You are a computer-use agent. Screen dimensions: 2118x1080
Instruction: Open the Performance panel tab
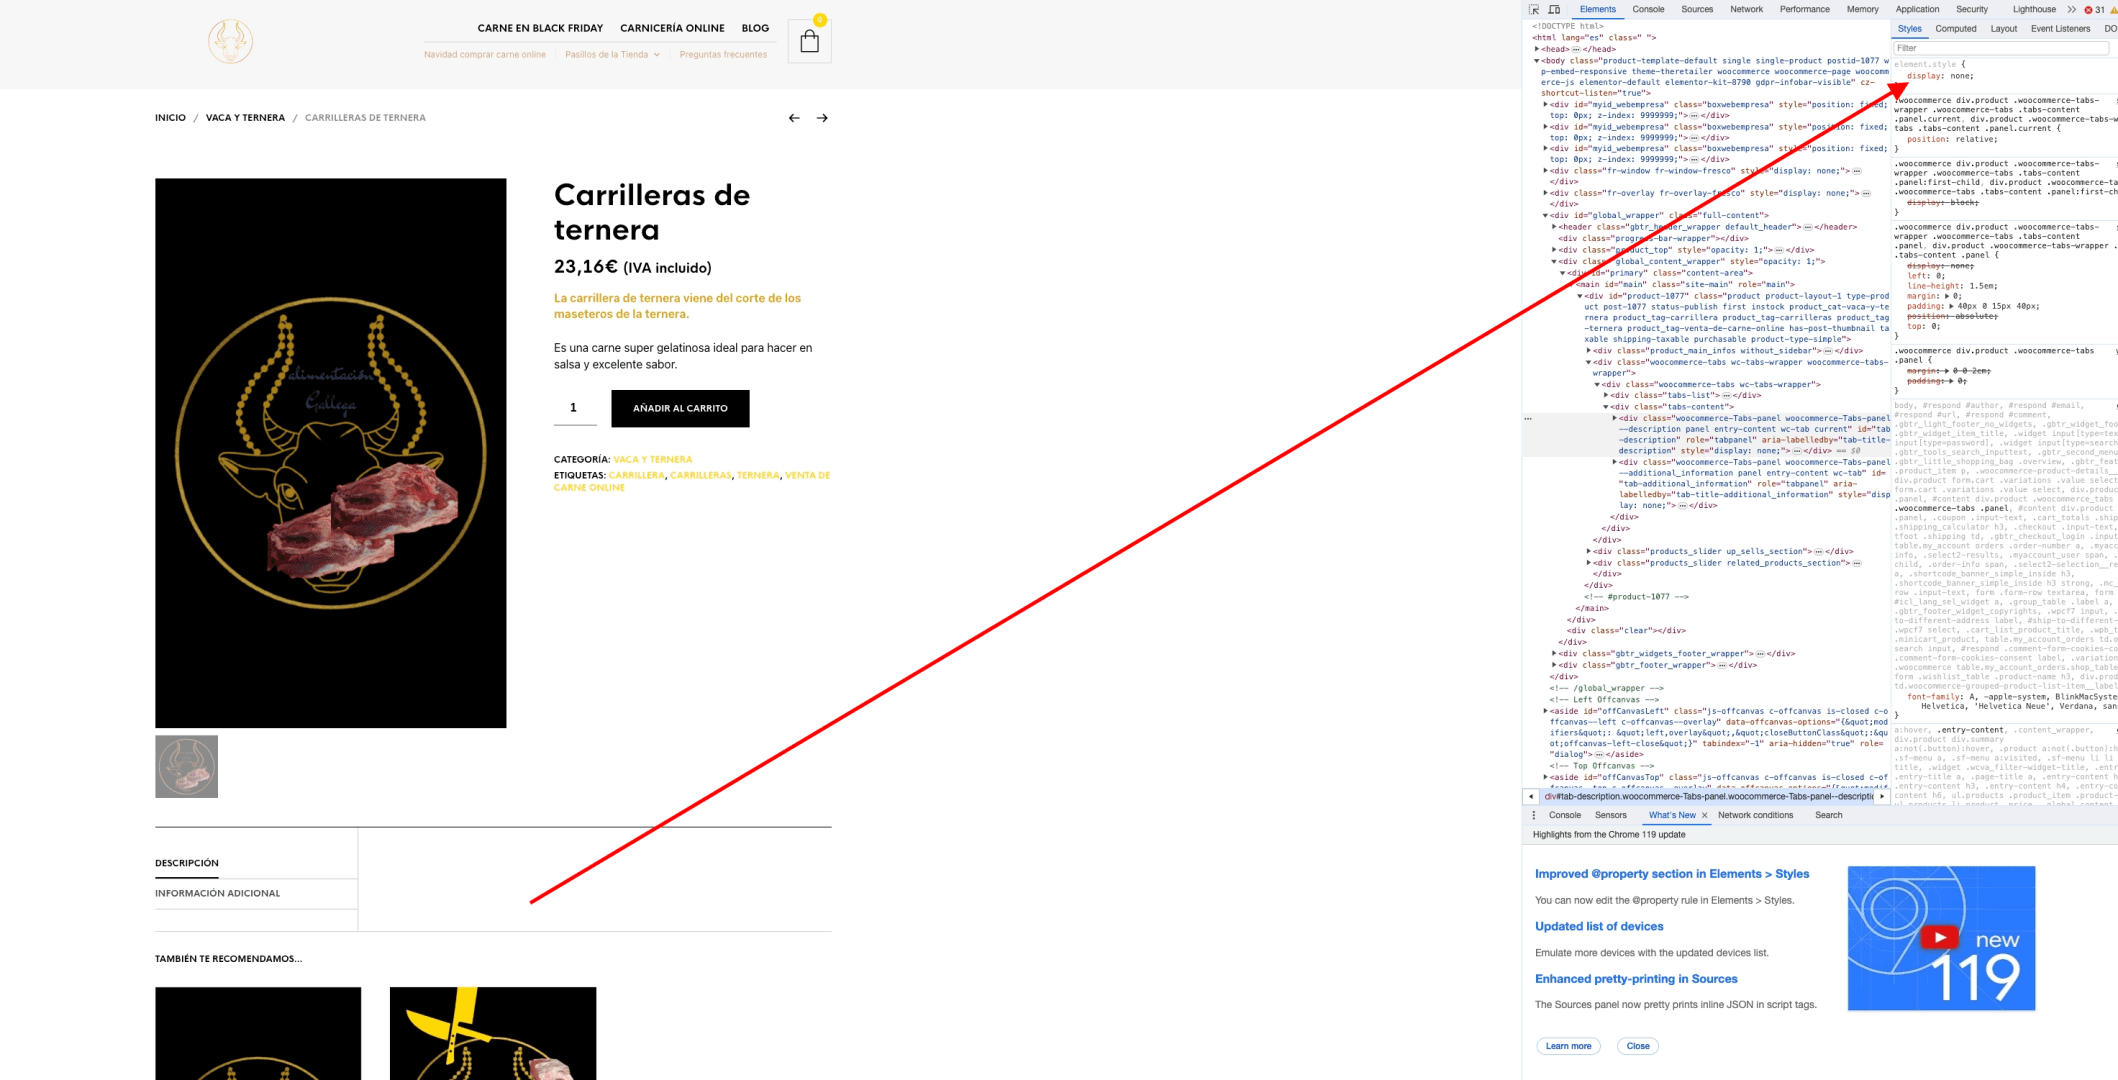1805,9
